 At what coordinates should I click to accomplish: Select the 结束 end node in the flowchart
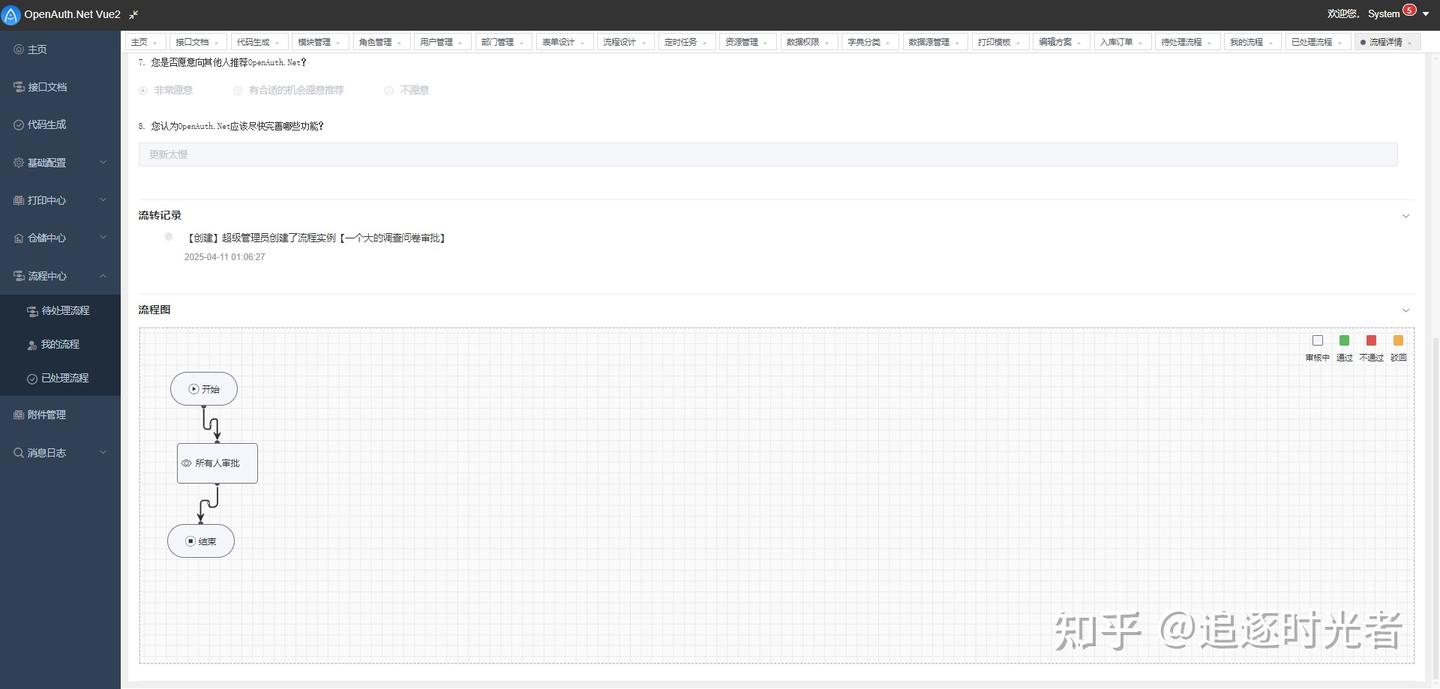pyautogui.click(x=200, y=540)
